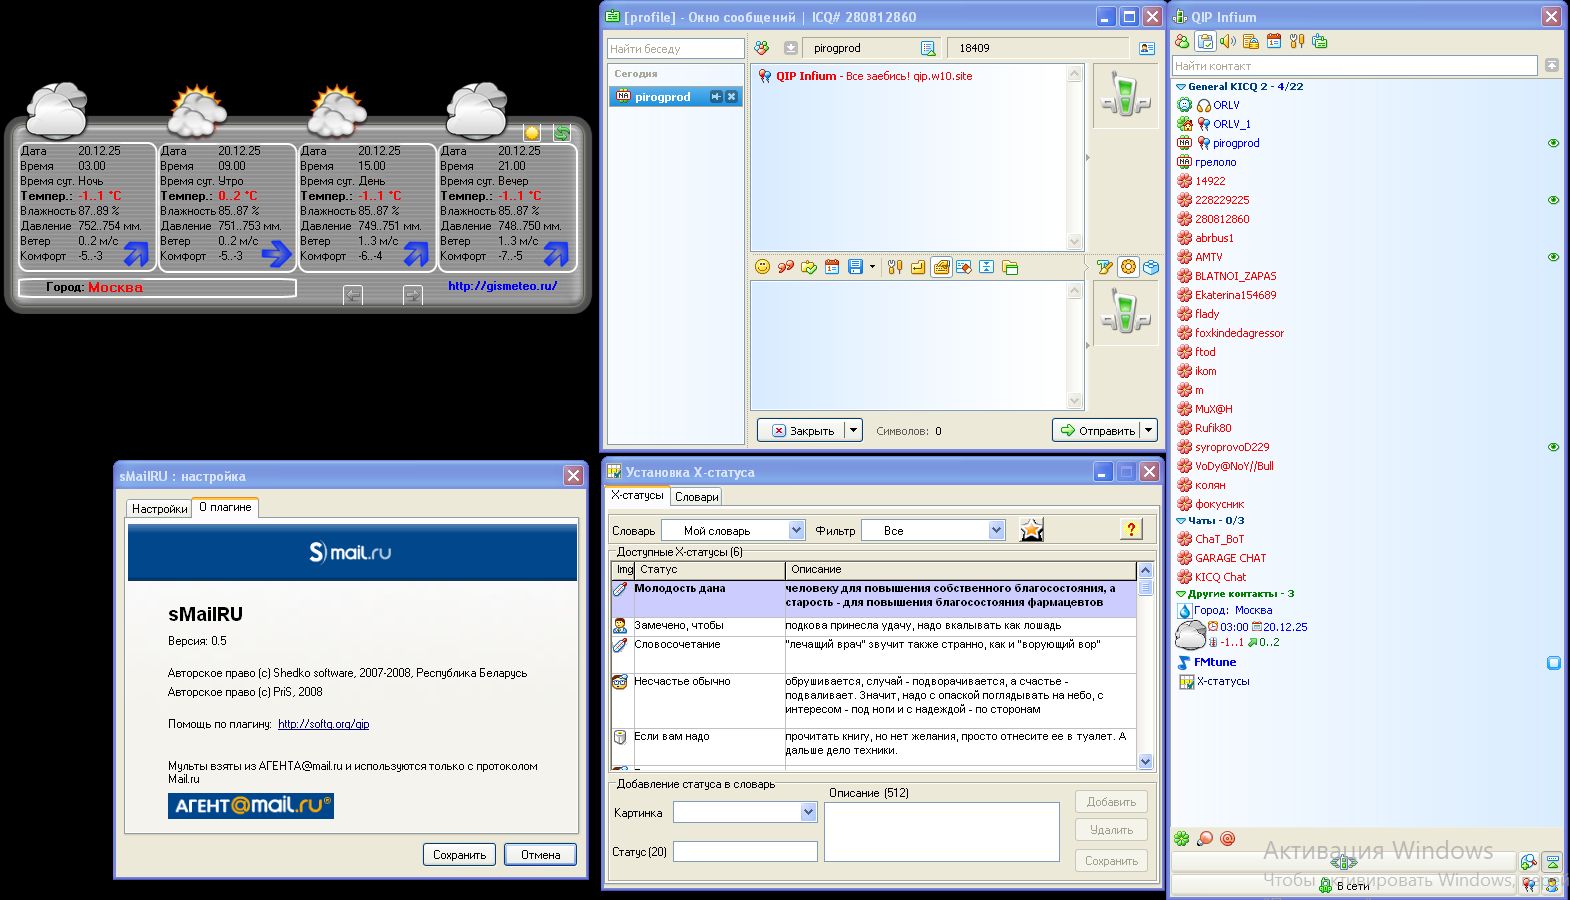Click the Найти контакт search field
This screenshot has width=1570, height=900.
click(x=1354, y=66)
